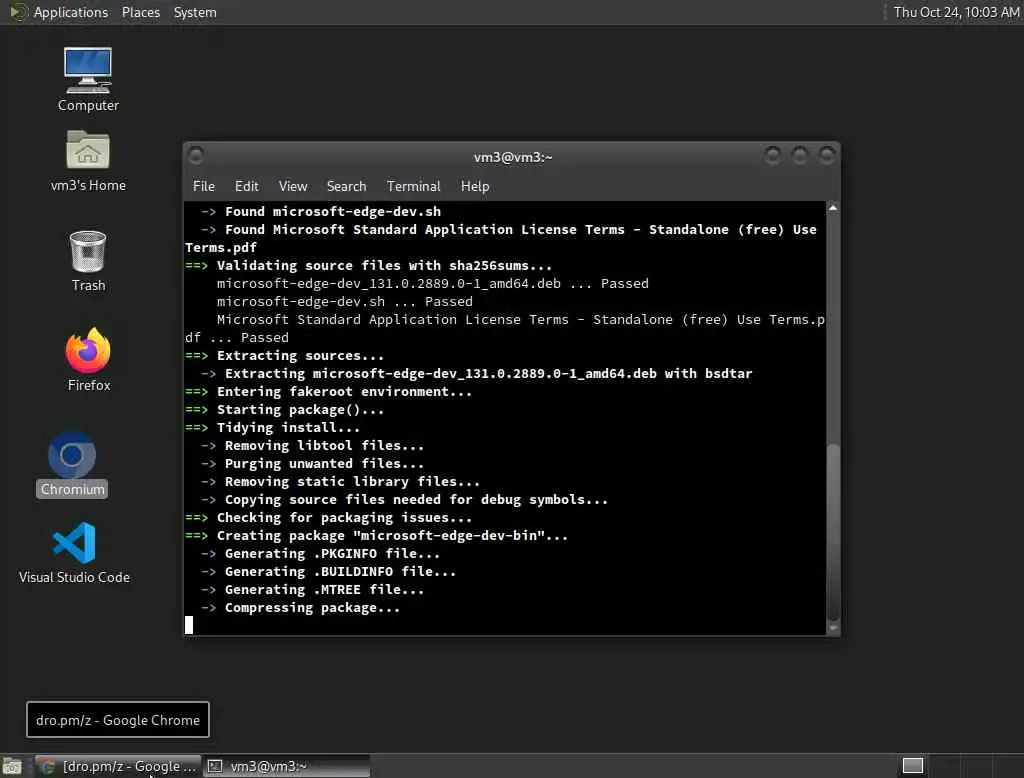This screenshot has width=1024, height=778.
Task: Open the terminal File menu
Action: (204, 186)
